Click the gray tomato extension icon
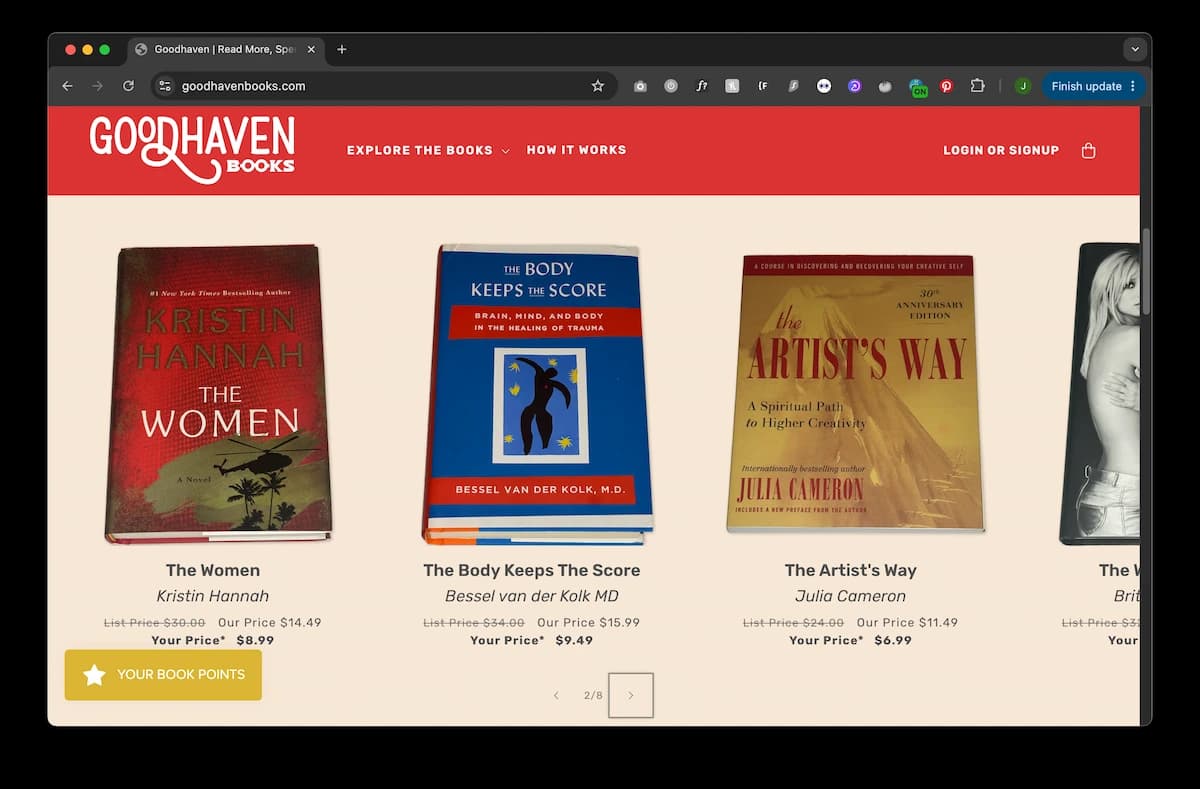 pos(885,86)
